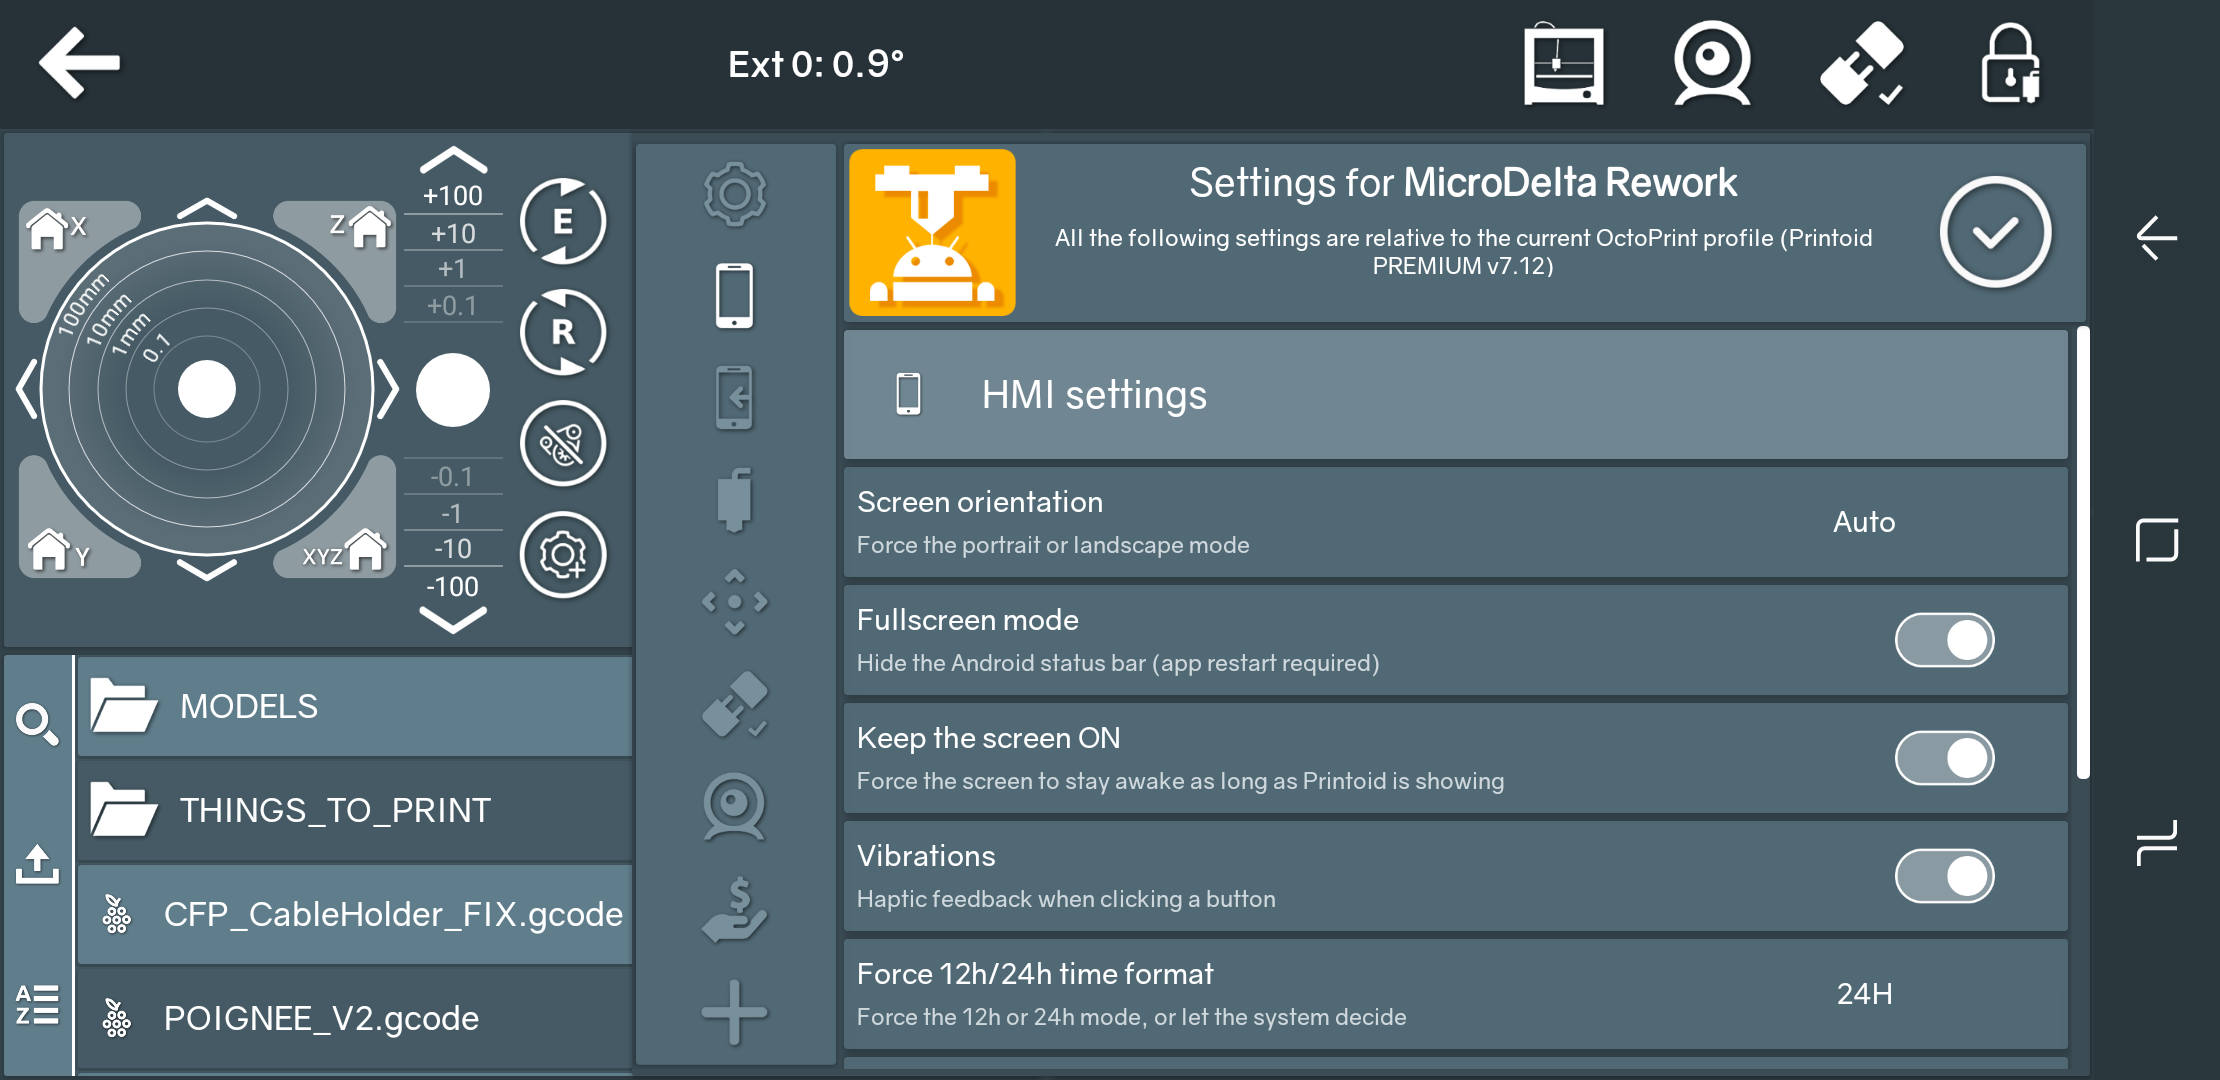Turn off Vibrations haptic feedback switch

coord(1944,876)
